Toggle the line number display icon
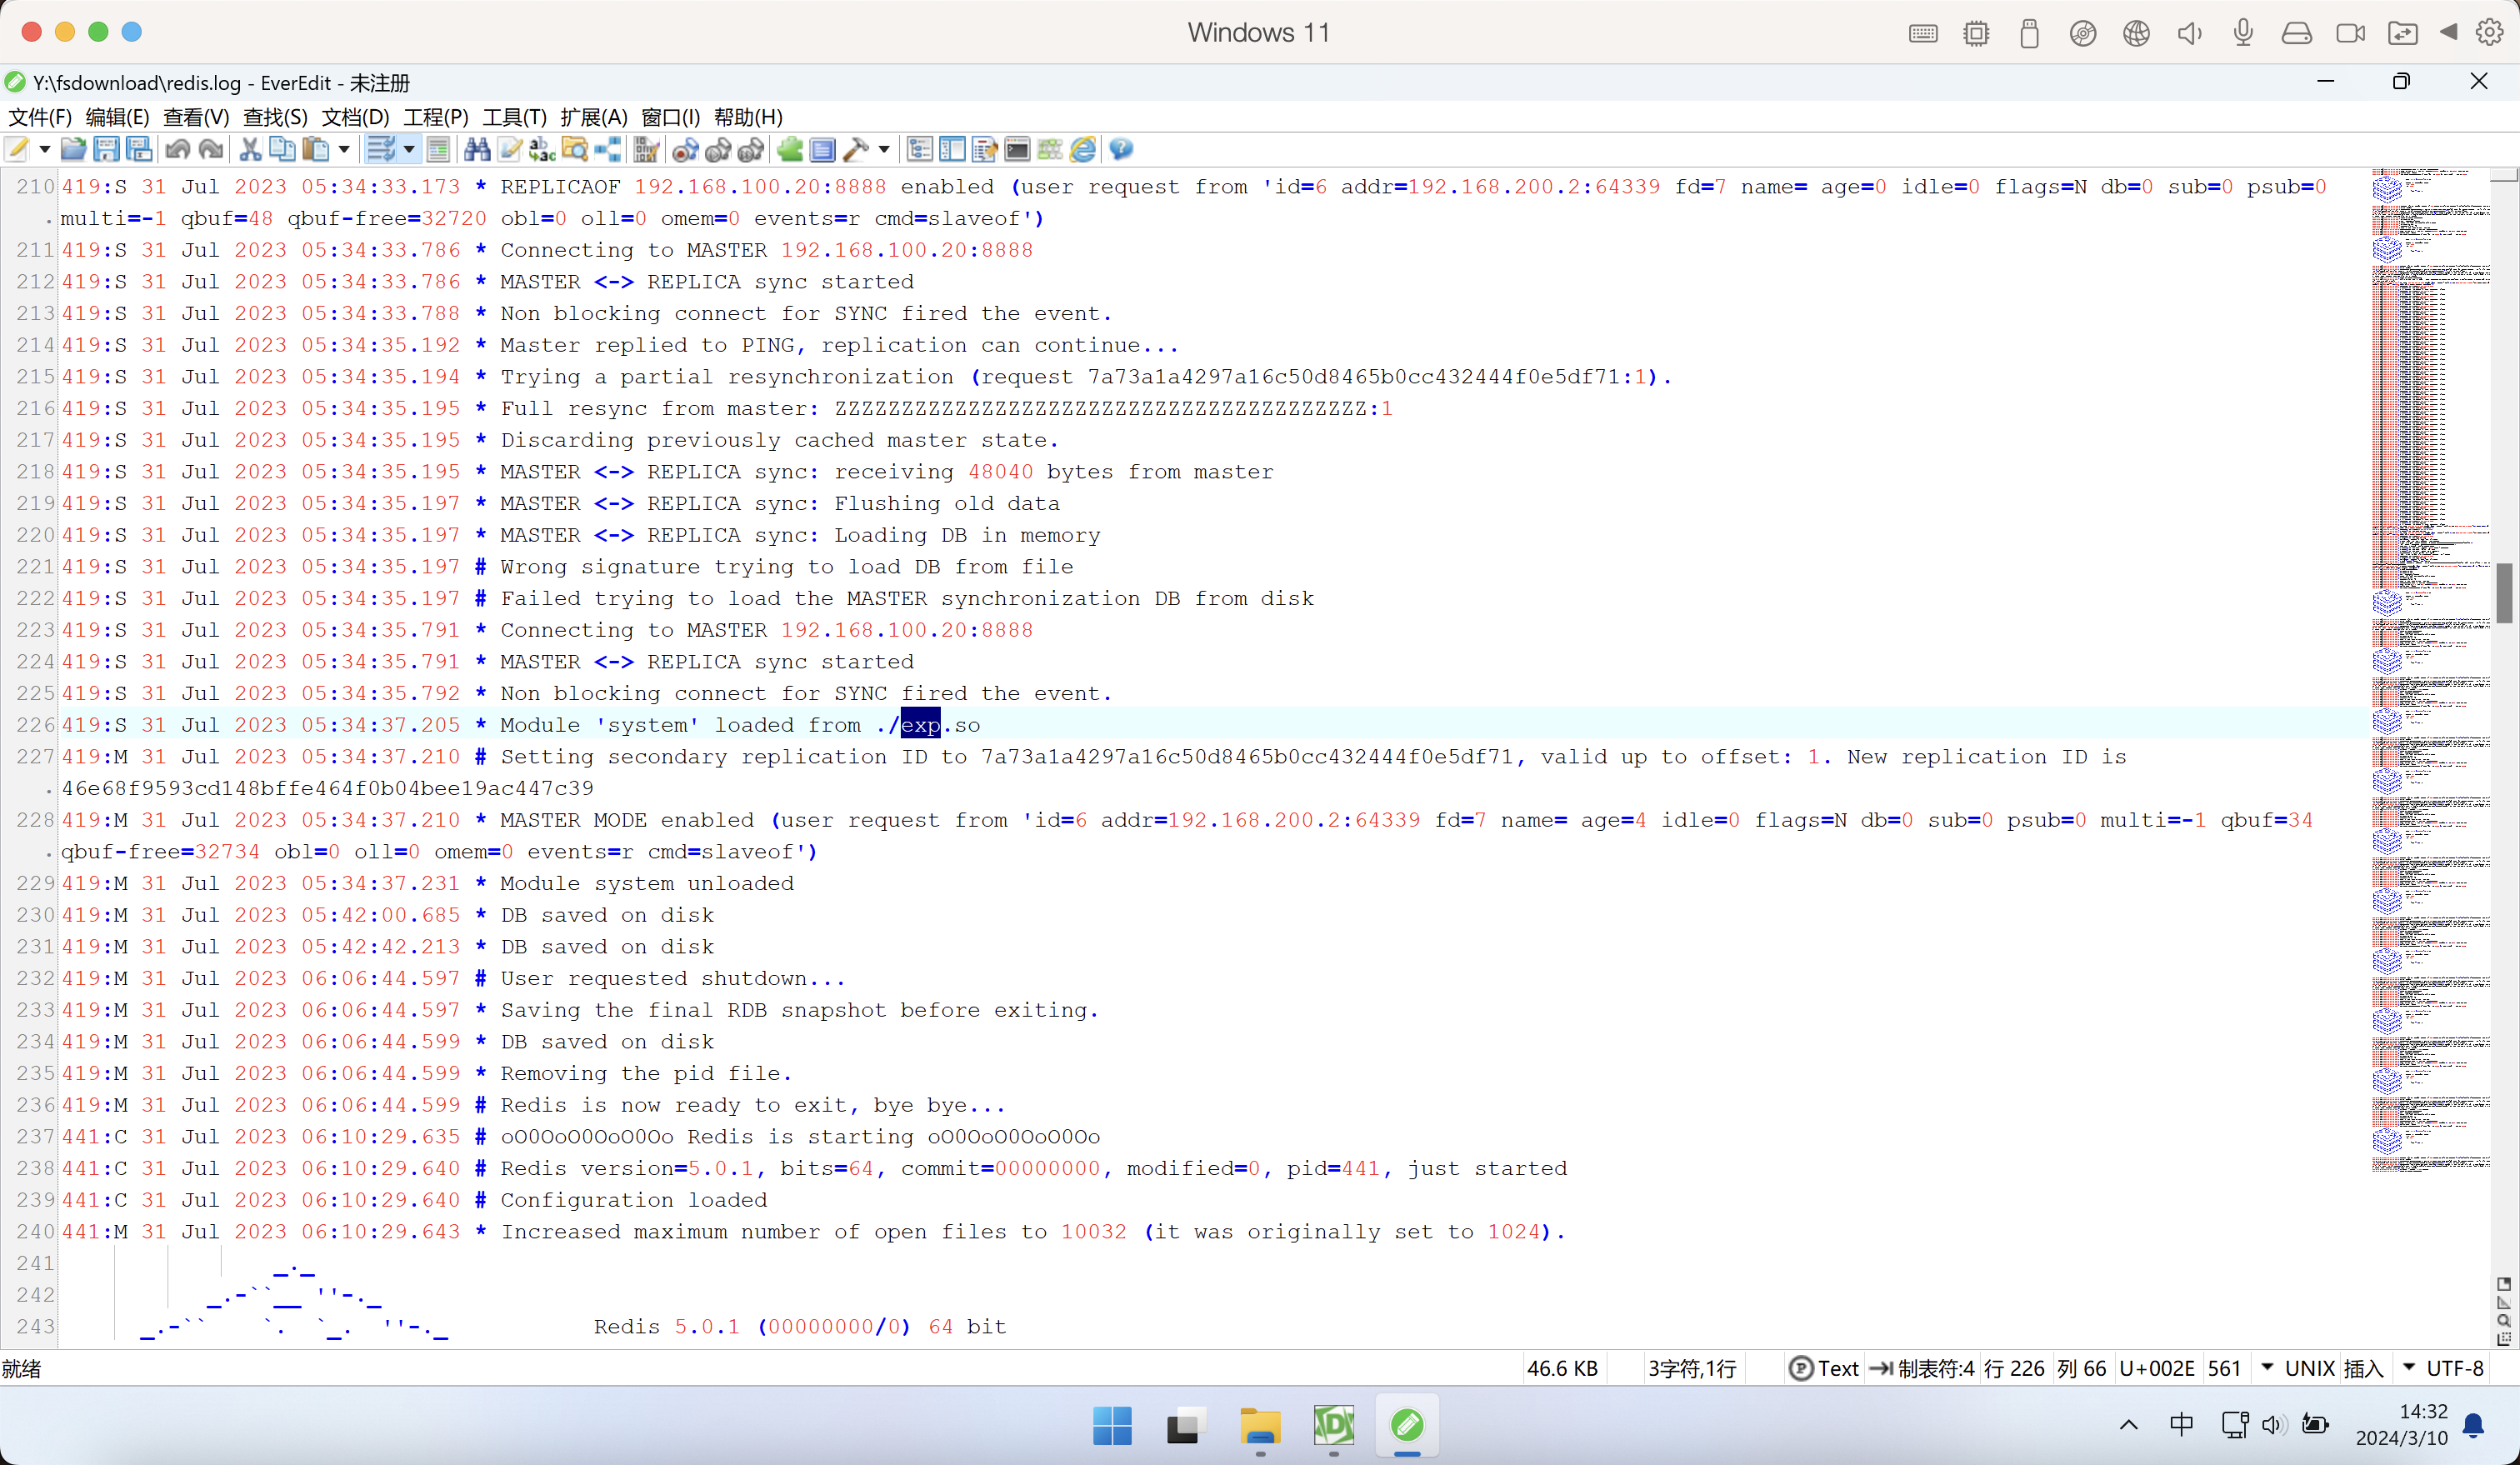The height and width of the screenshot is (1465, 2520). (438, 150)
